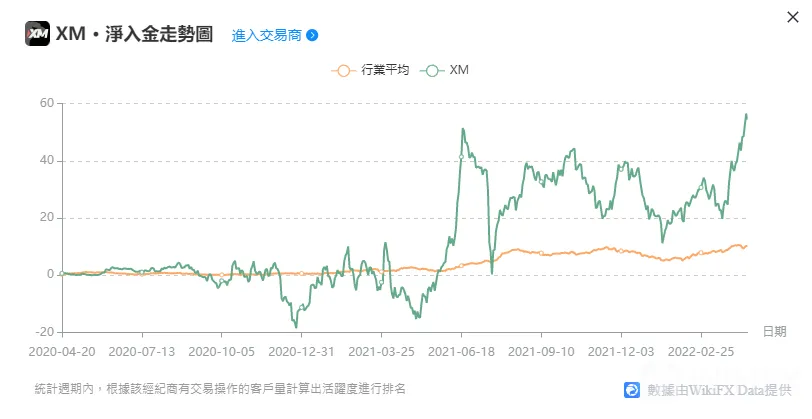Viewport: 812px width, 419px height.
Task: Click the blue arrow circle beside 進入交易商
Action: click(x=312, y=35)
